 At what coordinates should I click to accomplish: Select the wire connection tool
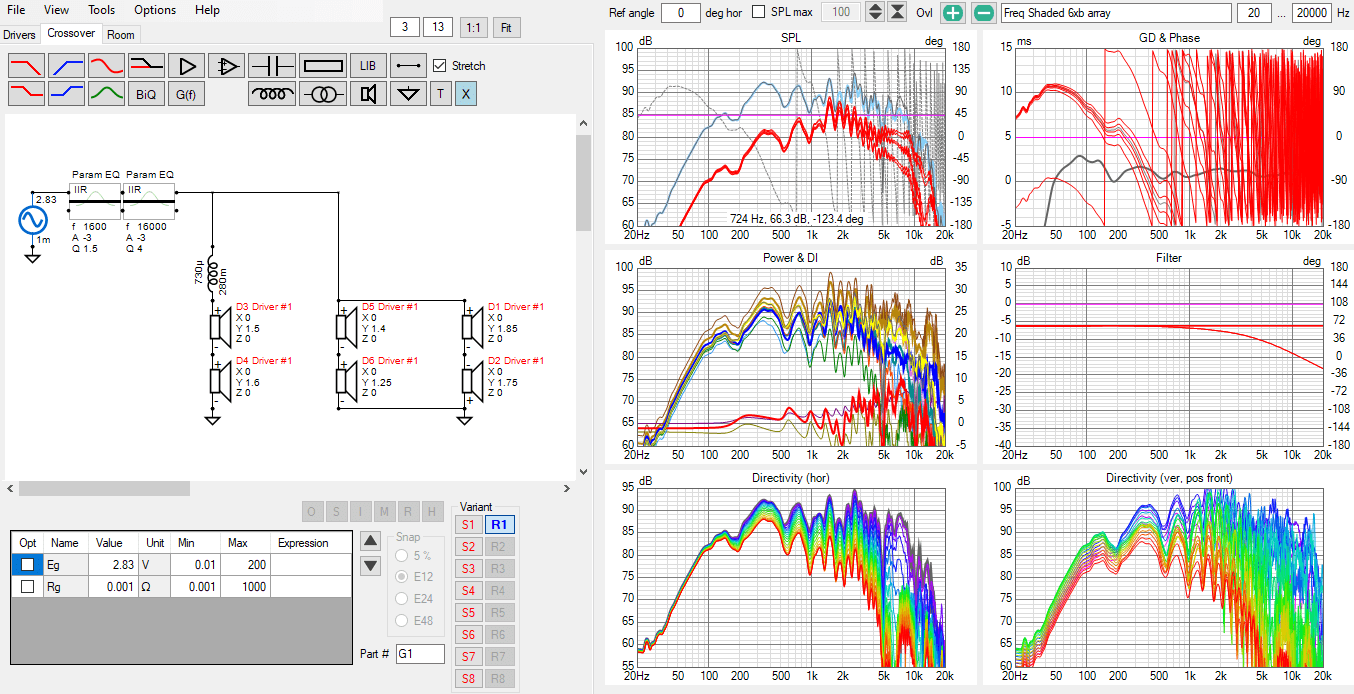pyautogui.click(x=408, y=66)
